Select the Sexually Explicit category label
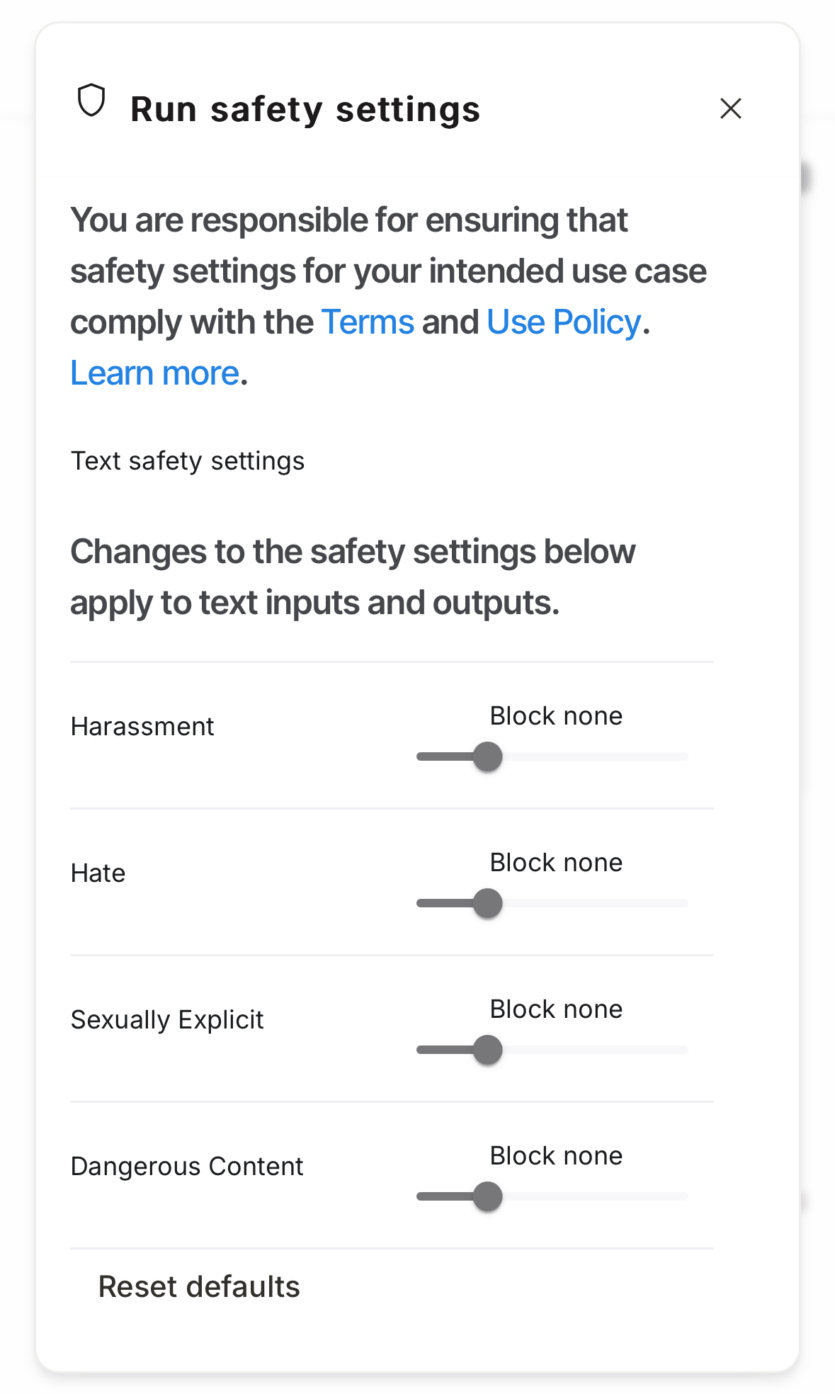 click(167, 1020)
